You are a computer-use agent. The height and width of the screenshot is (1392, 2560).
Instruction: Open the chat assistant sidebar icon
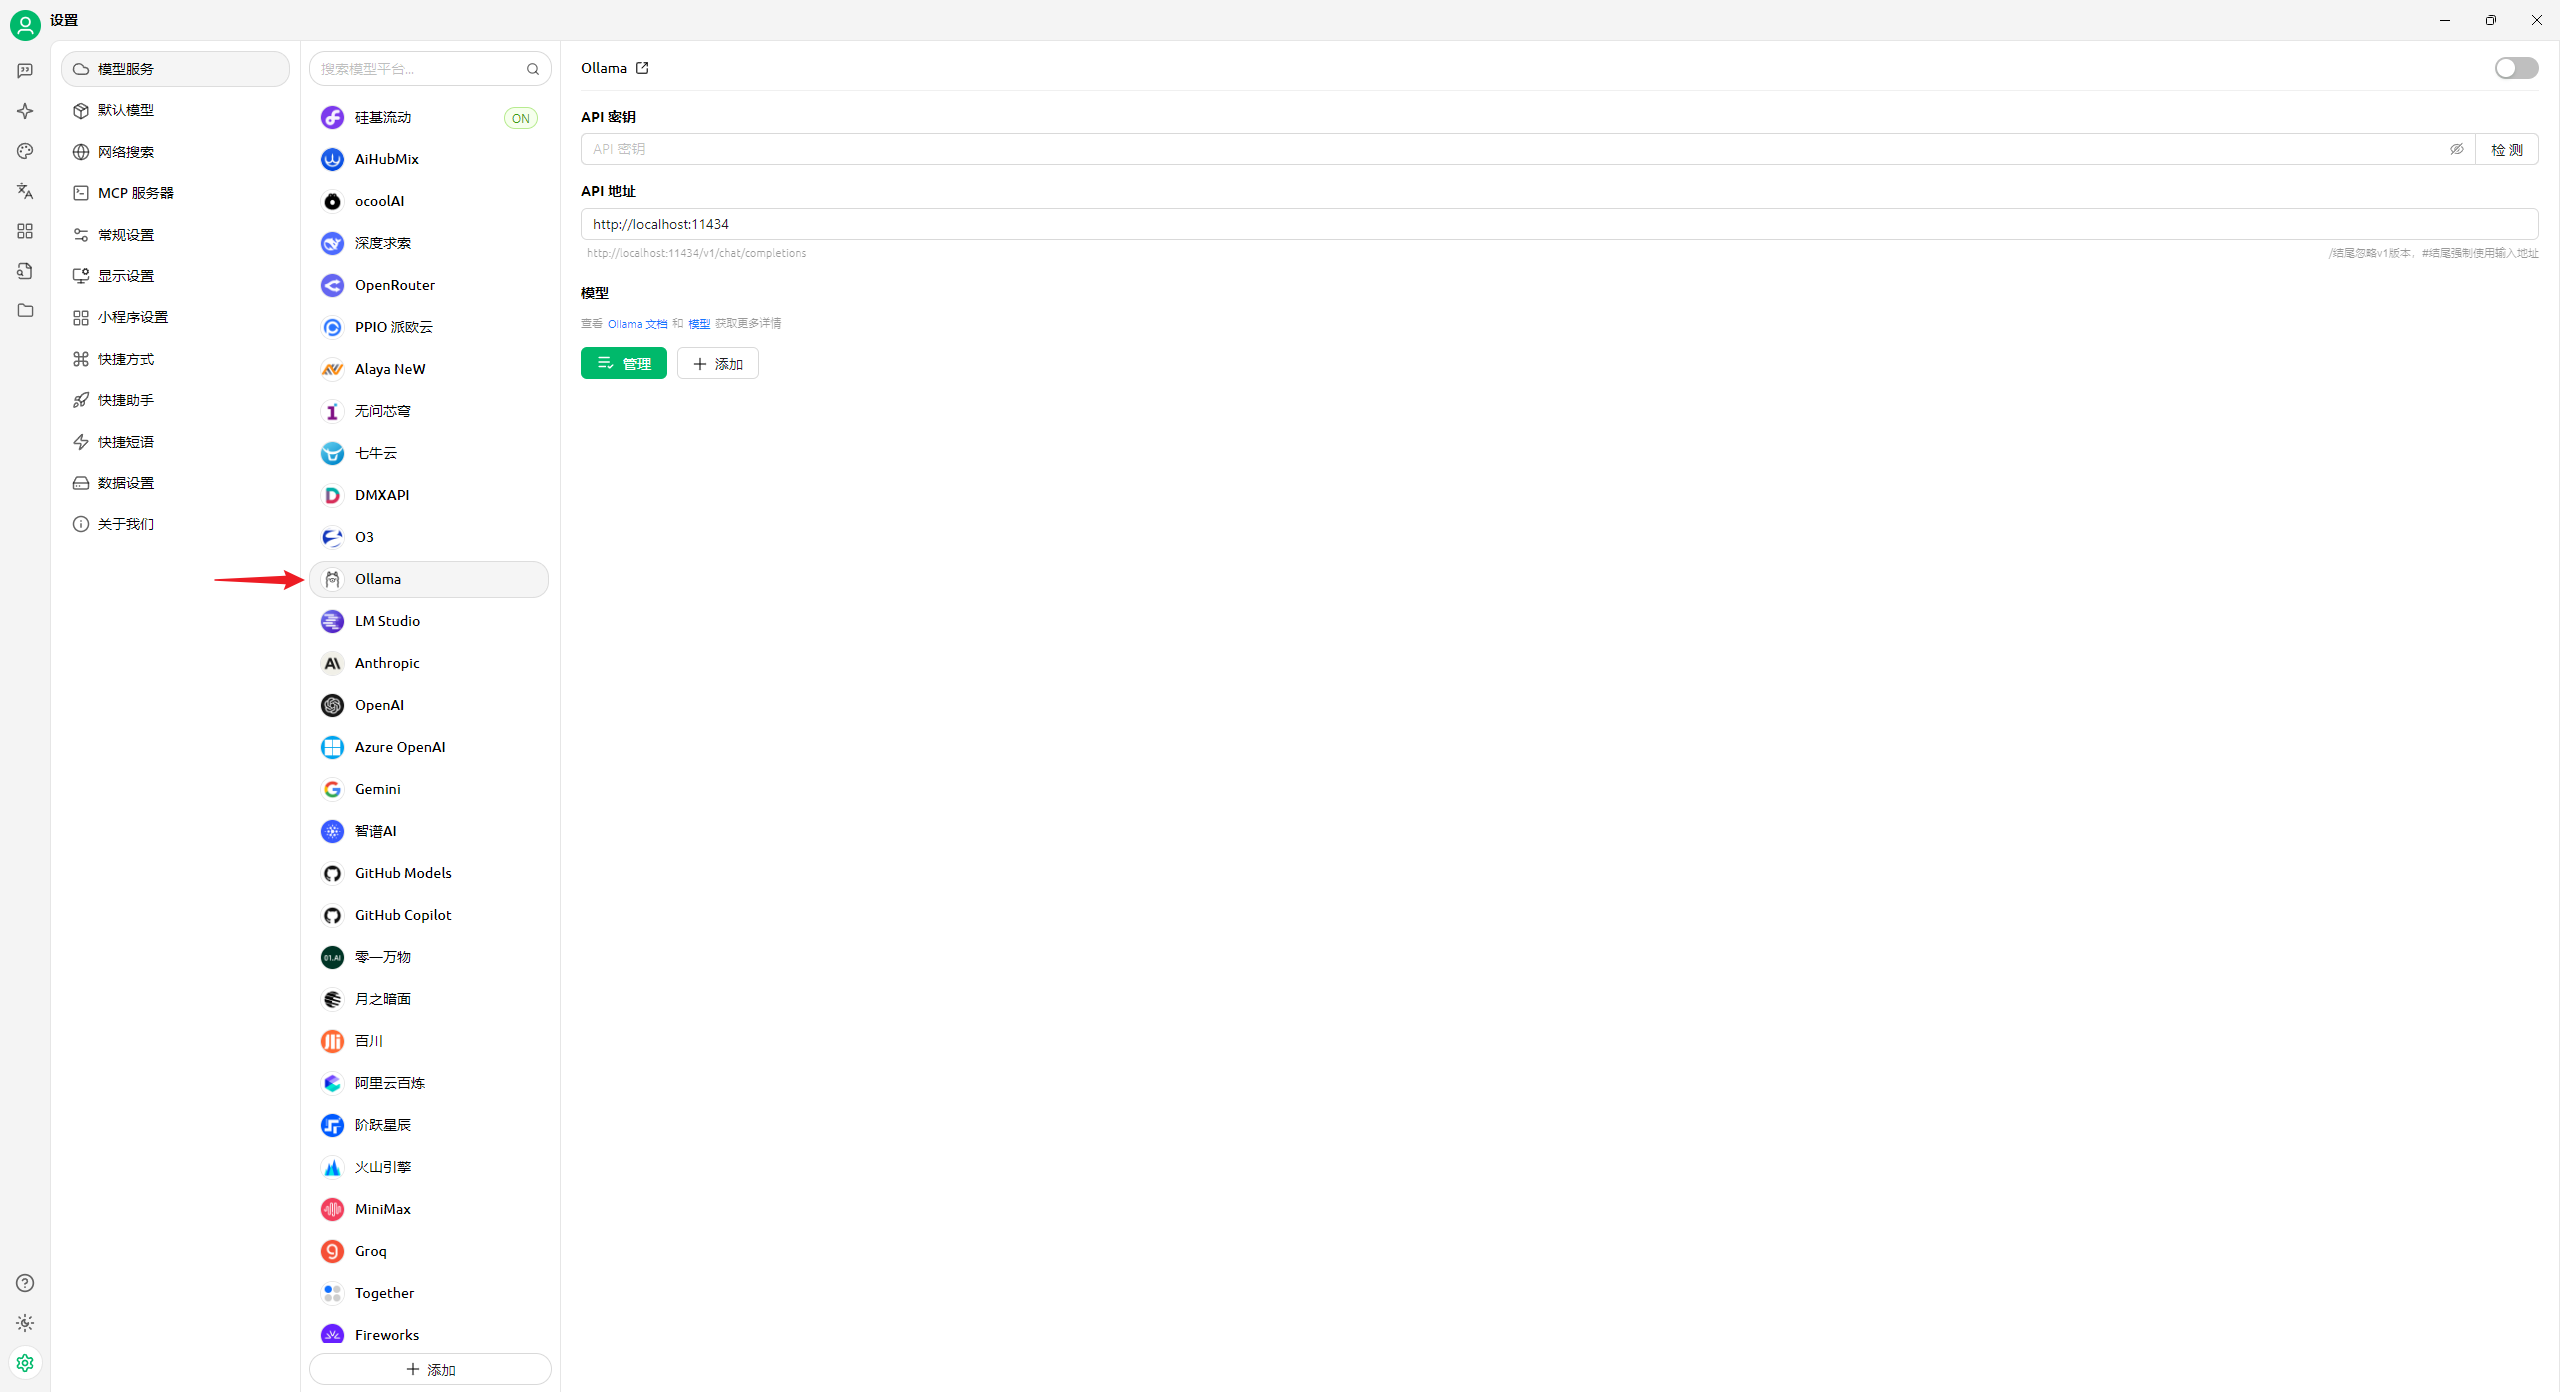pos(25,71)
